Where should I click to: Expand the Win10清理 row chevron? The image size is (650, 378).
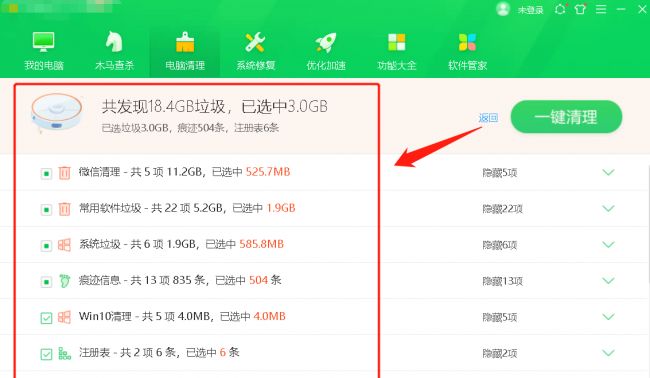click(608, 317)
